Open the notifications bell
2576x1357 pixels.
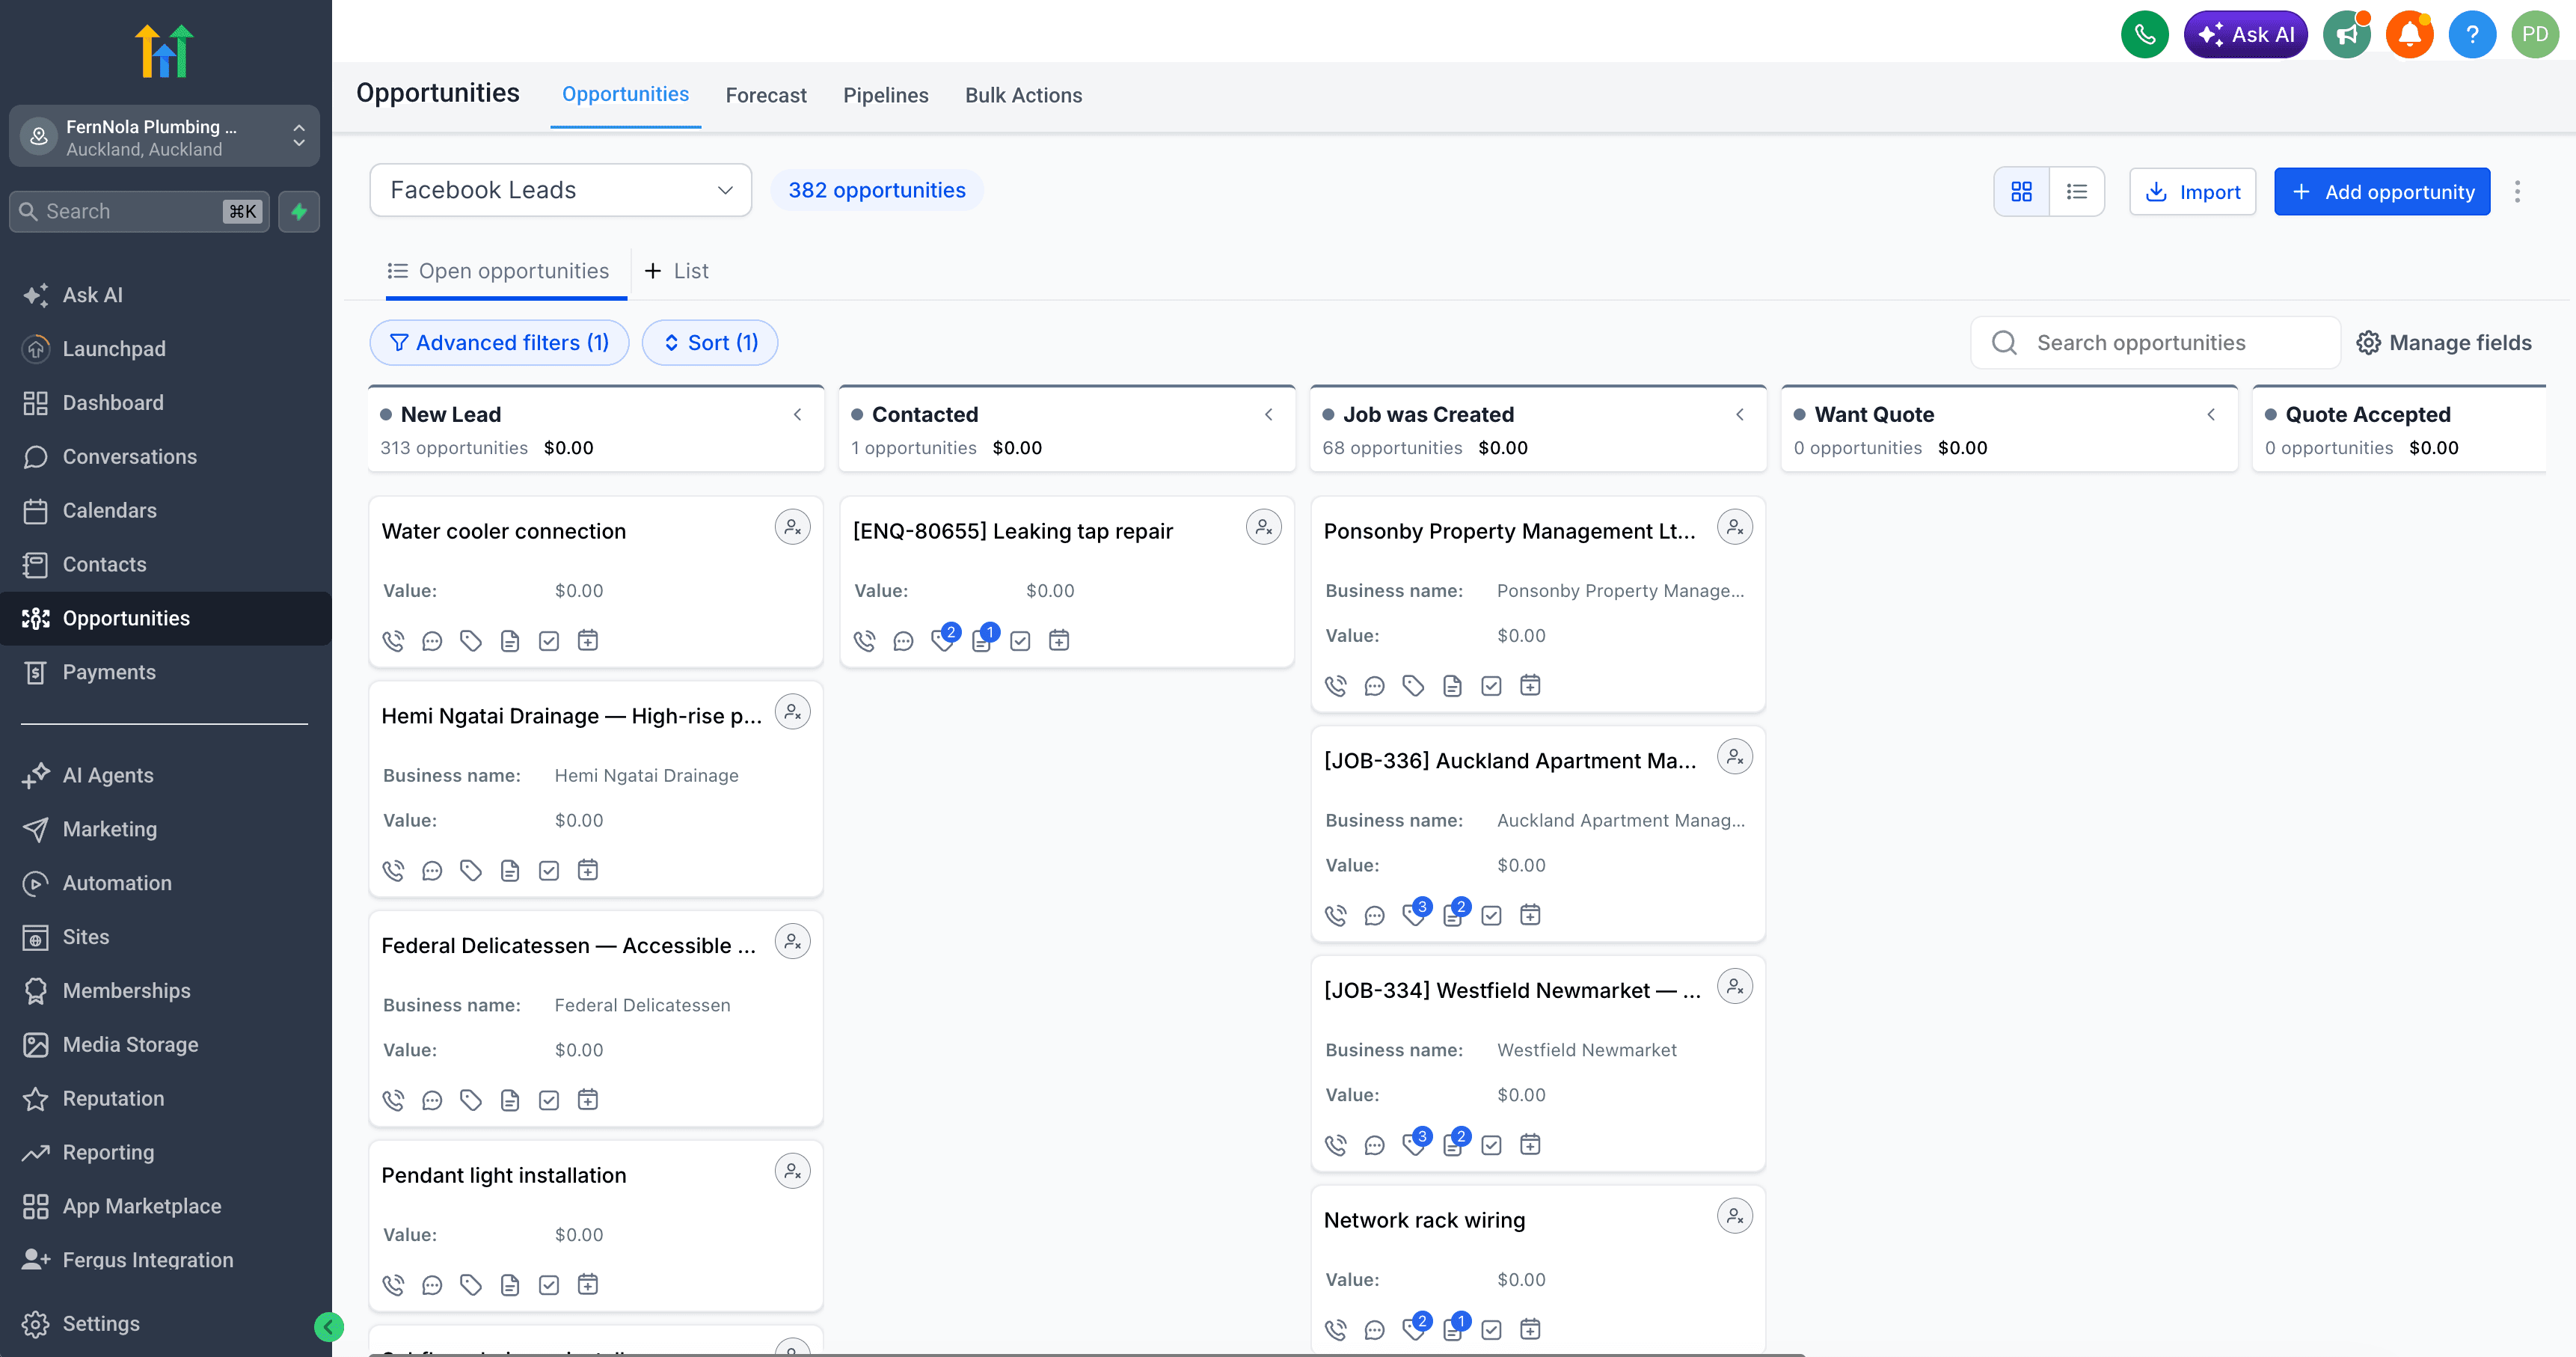point(2409,35)
